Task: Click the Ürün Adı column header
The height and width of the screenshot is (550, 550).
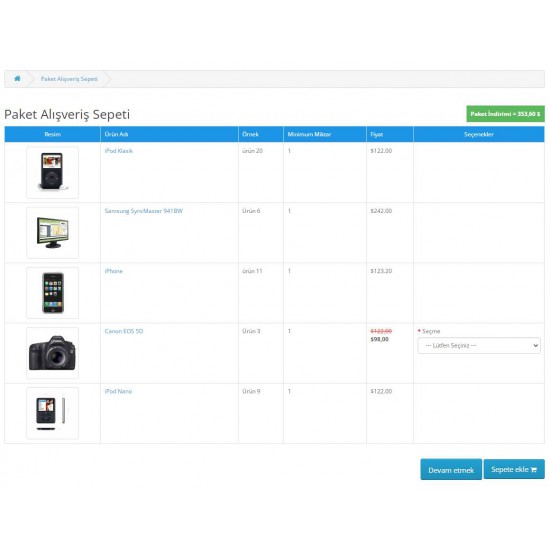Action: 169,134
